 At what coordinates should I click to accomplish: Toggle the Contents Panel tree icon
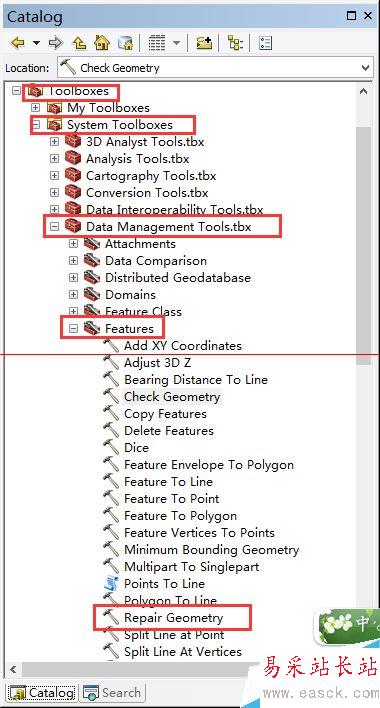click(235, 43)
